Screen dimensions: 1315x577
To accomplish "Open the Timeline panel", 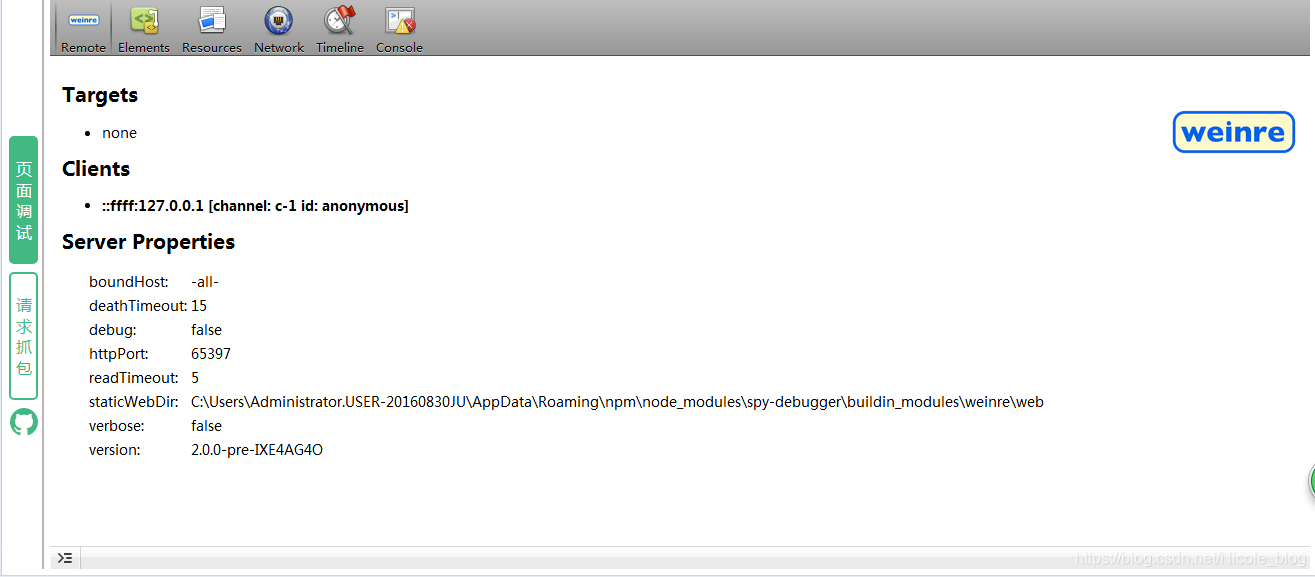I will point(340,29).
